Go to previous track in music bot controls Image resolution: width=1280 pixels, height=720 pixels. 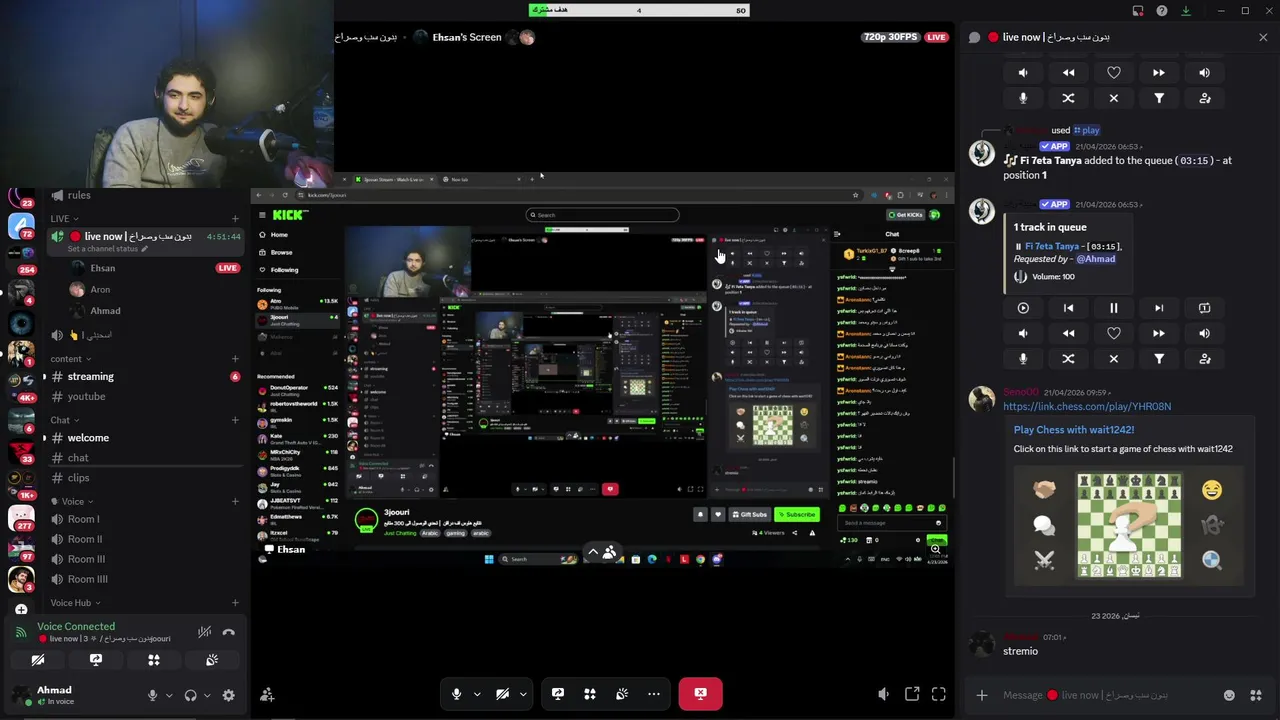(x=1068, y=308)
